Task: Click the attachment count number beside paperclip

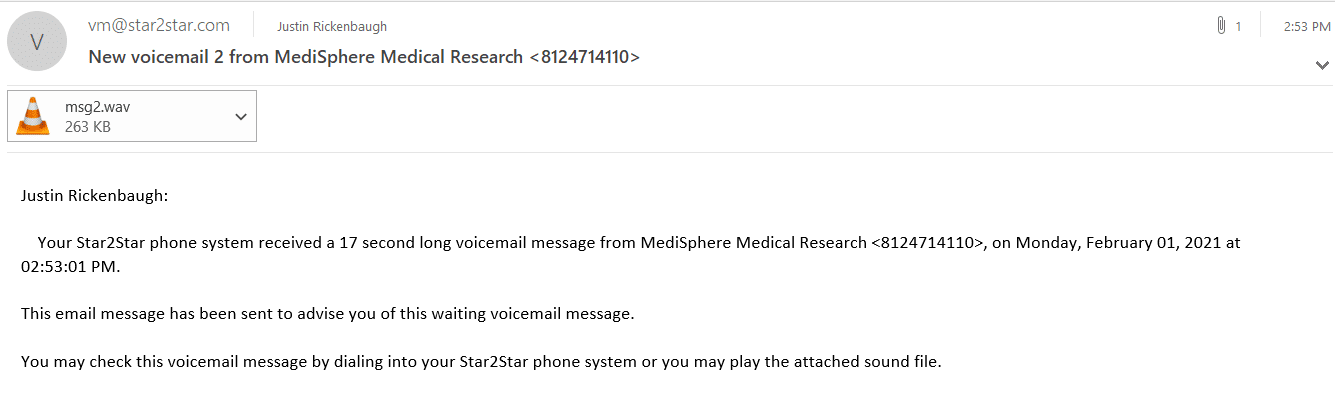Action: pyautogui.click(x=1238, y=26)
